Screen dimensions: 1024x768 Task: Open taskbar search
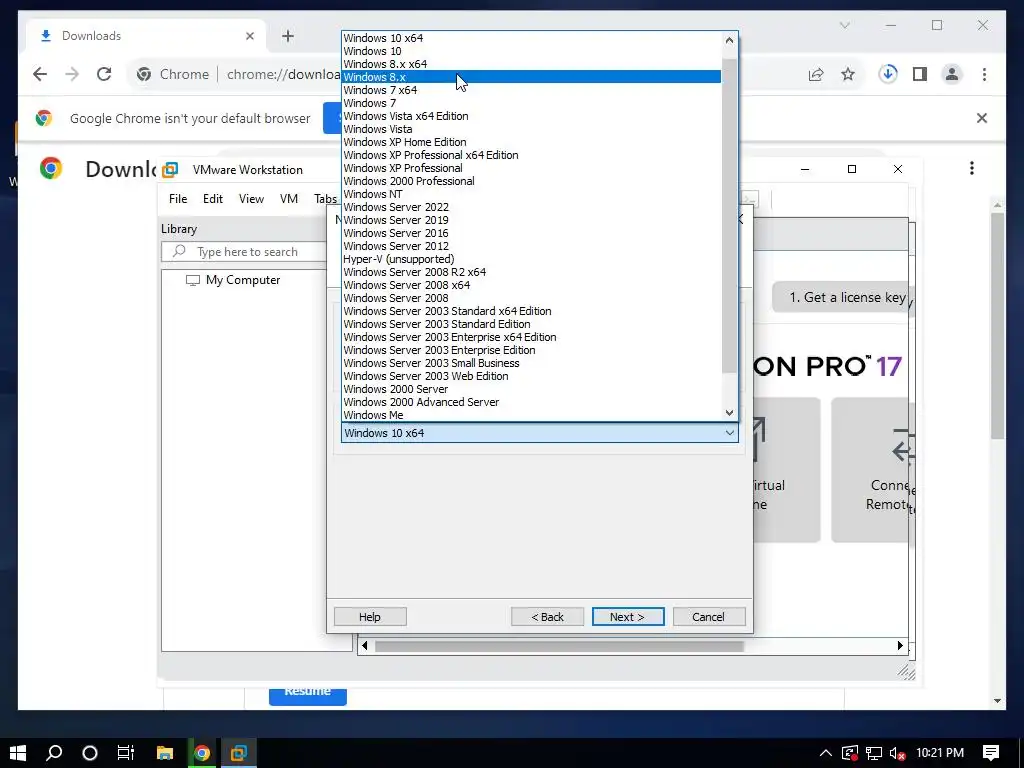coord(54,753)
